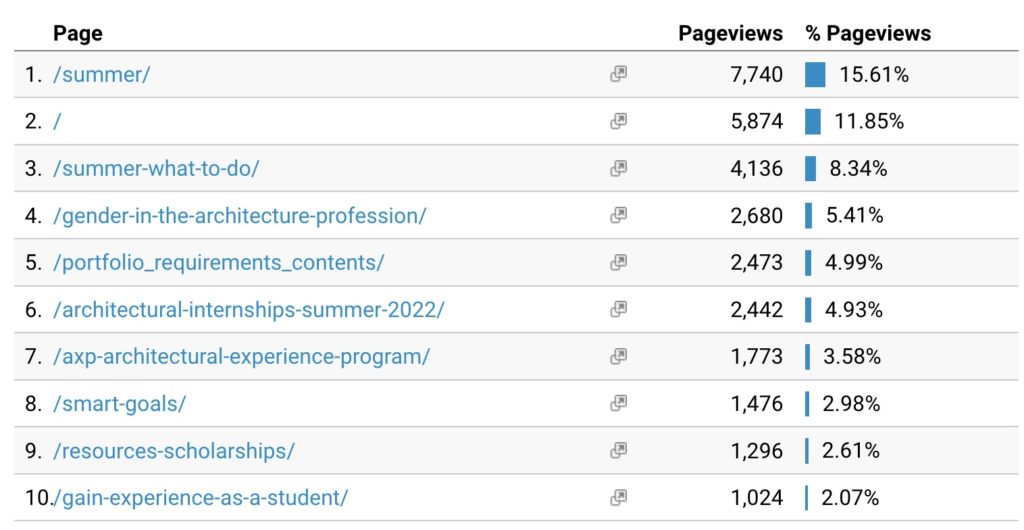Open the /smart-goals/ page link
Screen dimensions: 1024x530
click(x=119, y=403)
